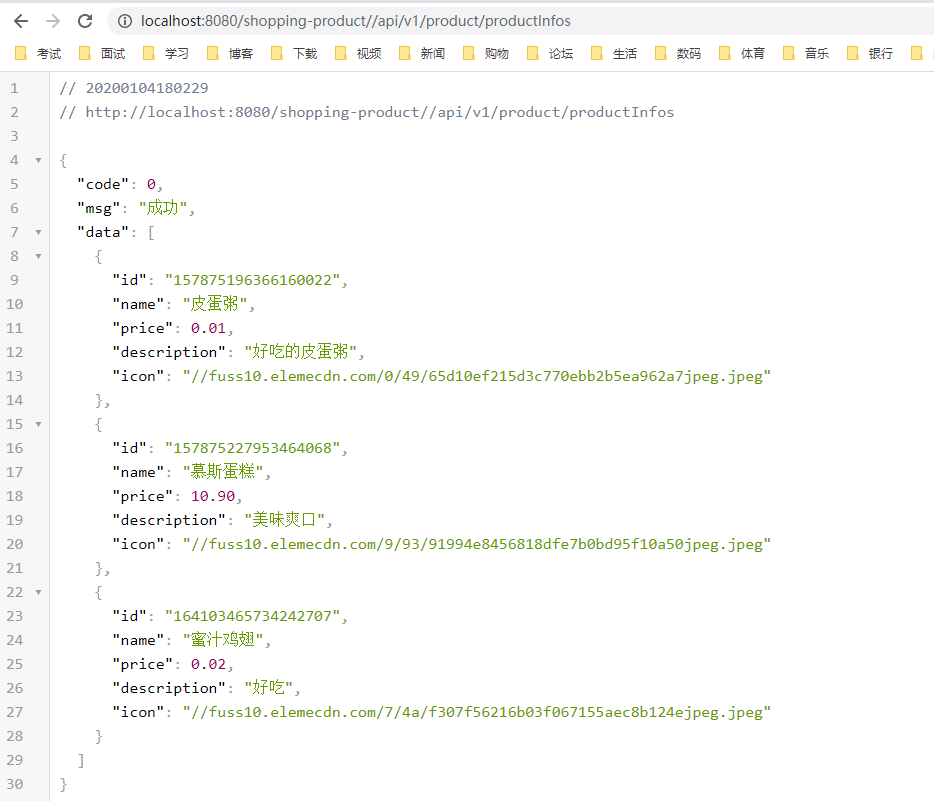Open the 数码 bookmark folder

(677, 54)
